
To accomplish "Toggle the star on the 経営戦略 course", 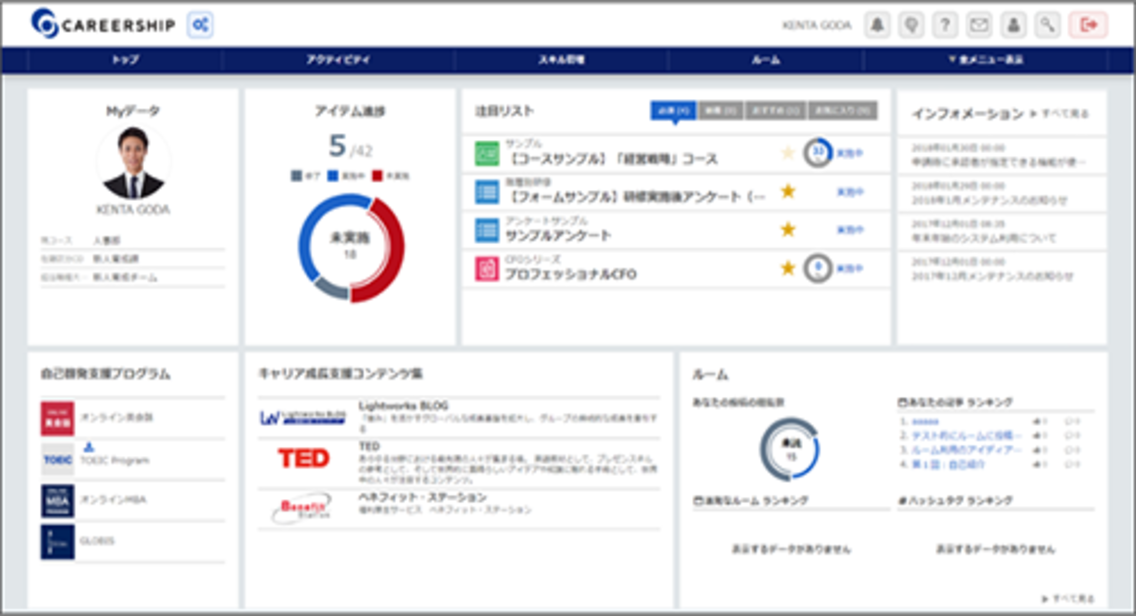I will 788,153.
